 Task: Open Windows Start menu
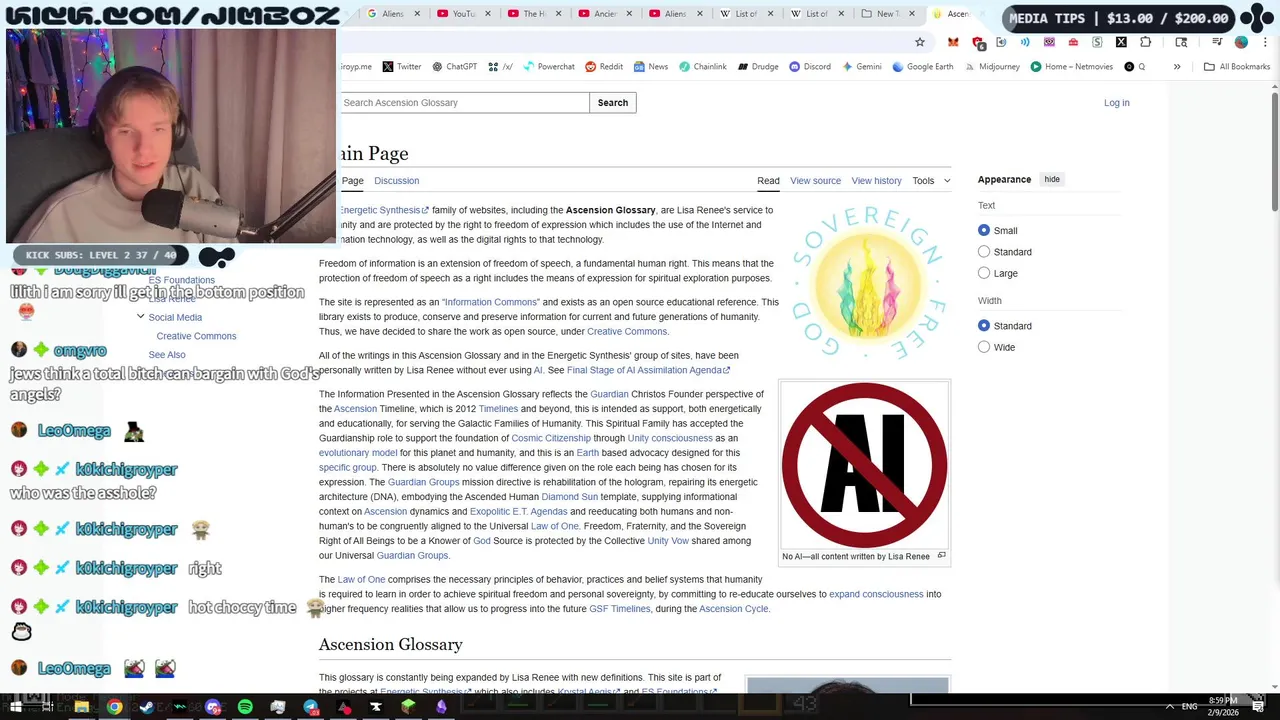pyautogui.click(x=16, y=707)
